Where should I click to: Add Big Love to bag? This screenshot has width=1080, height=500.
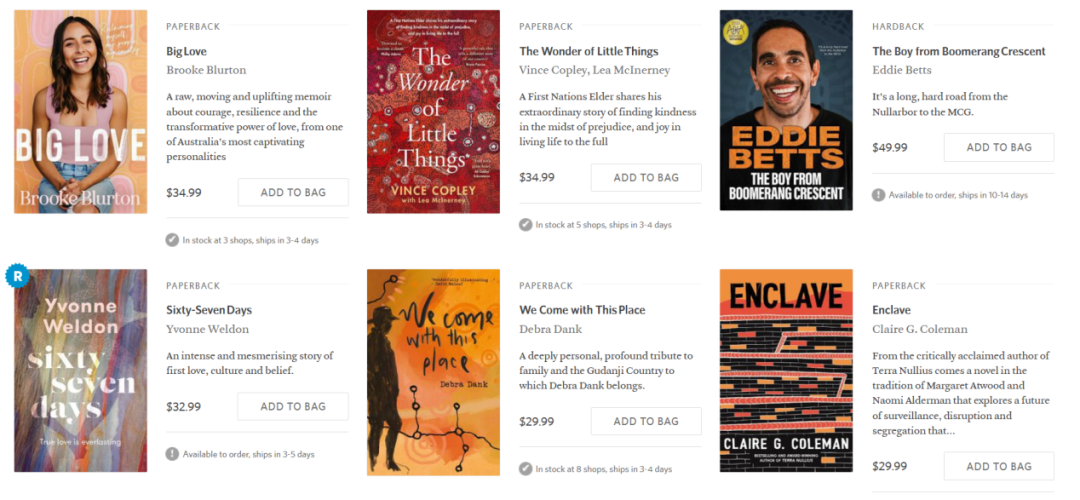tap(293, 192)
